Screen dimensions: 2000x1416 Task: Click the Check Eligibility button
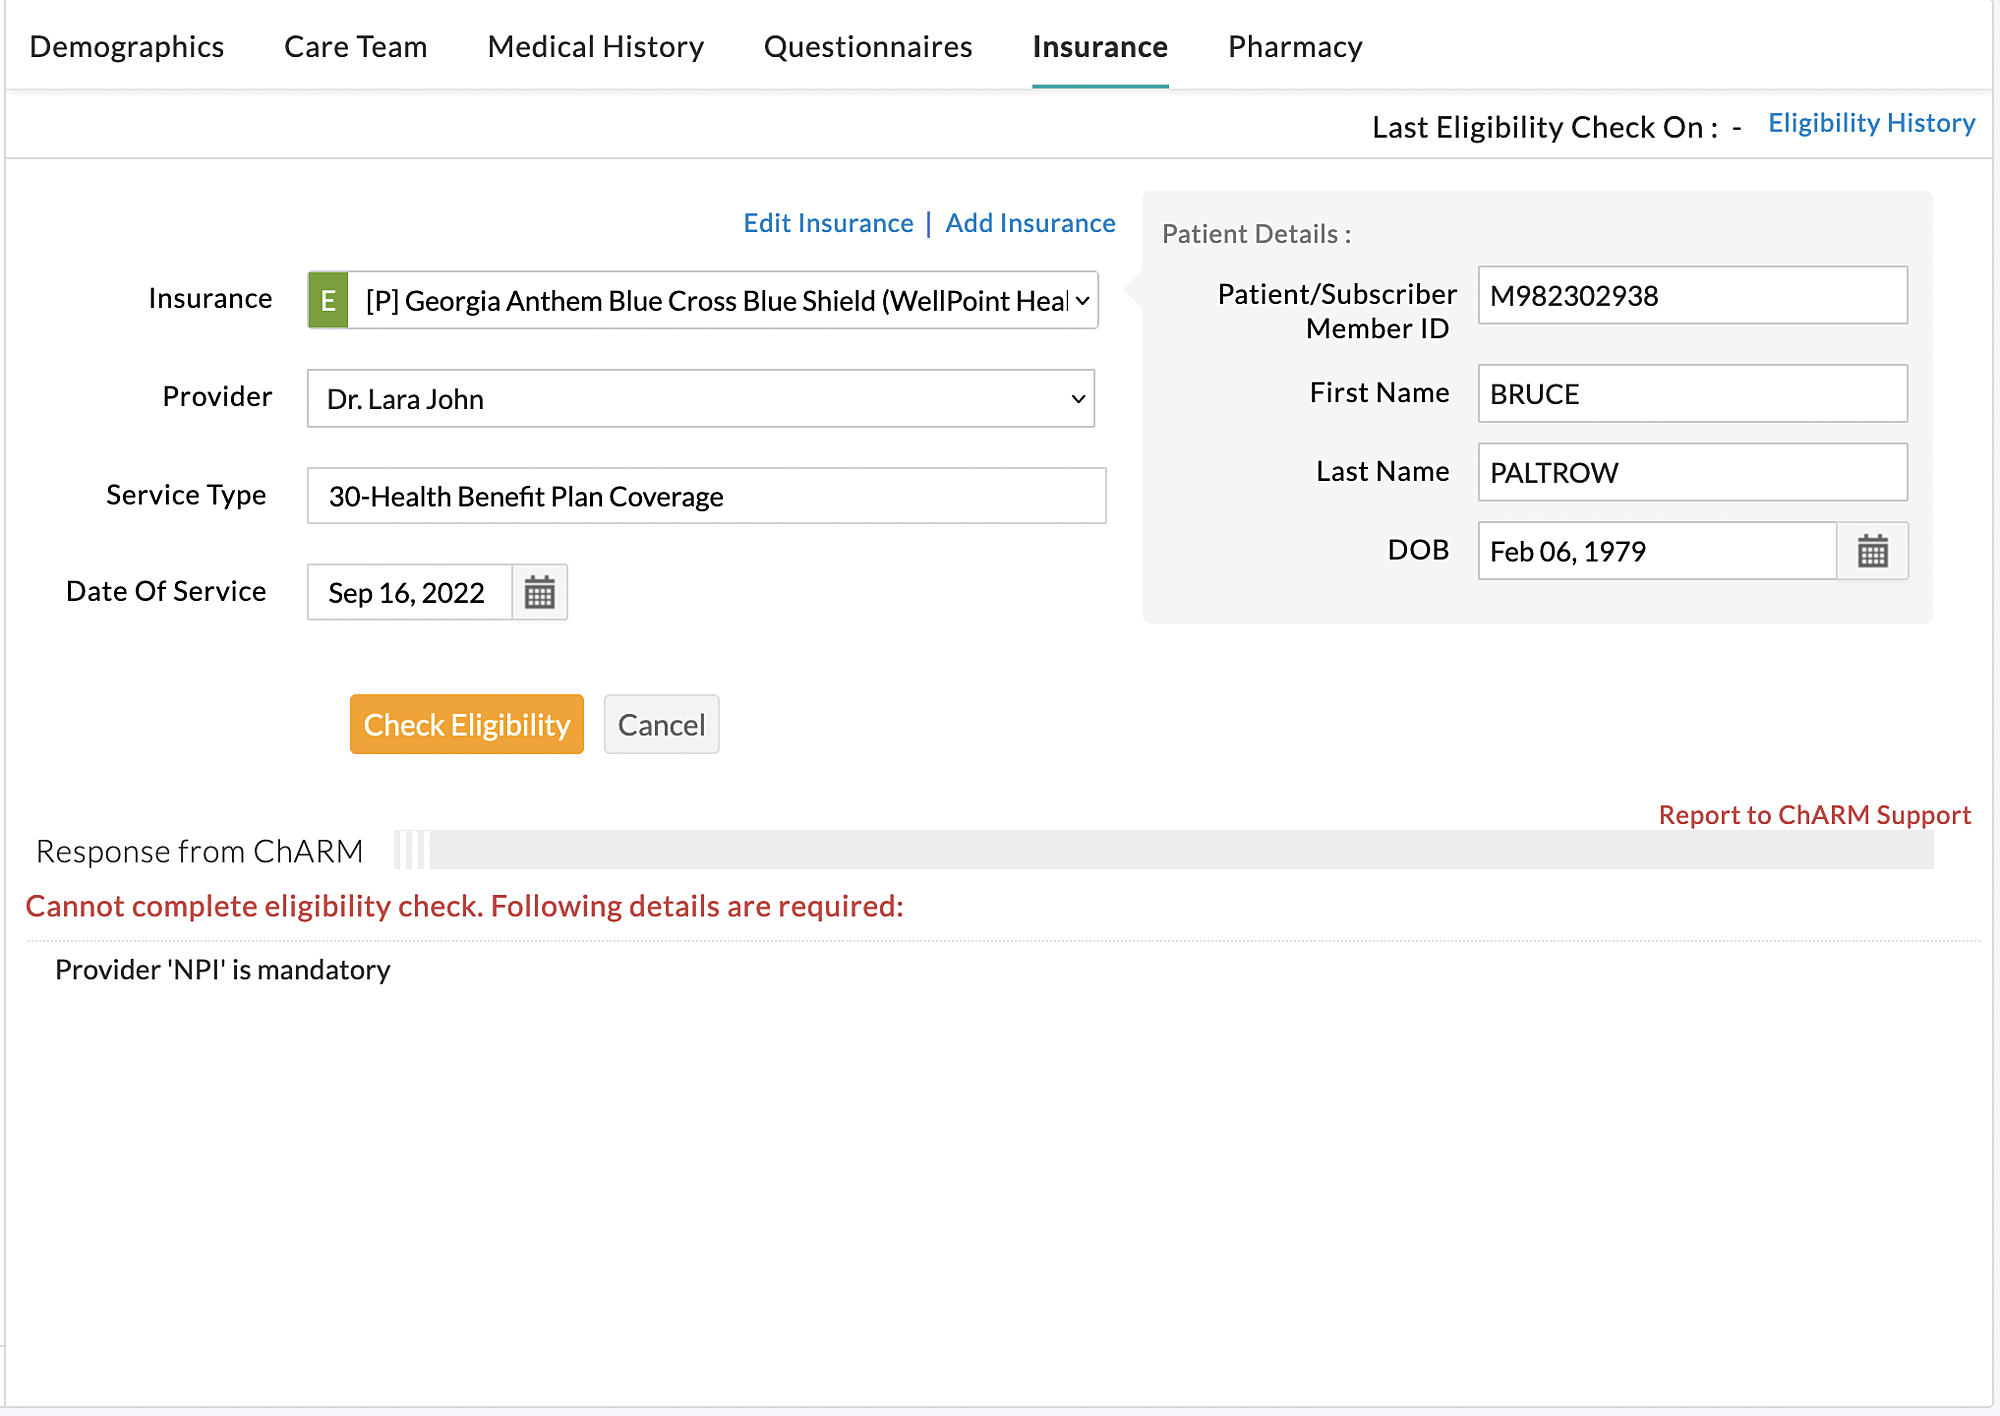tap(466, 724)
